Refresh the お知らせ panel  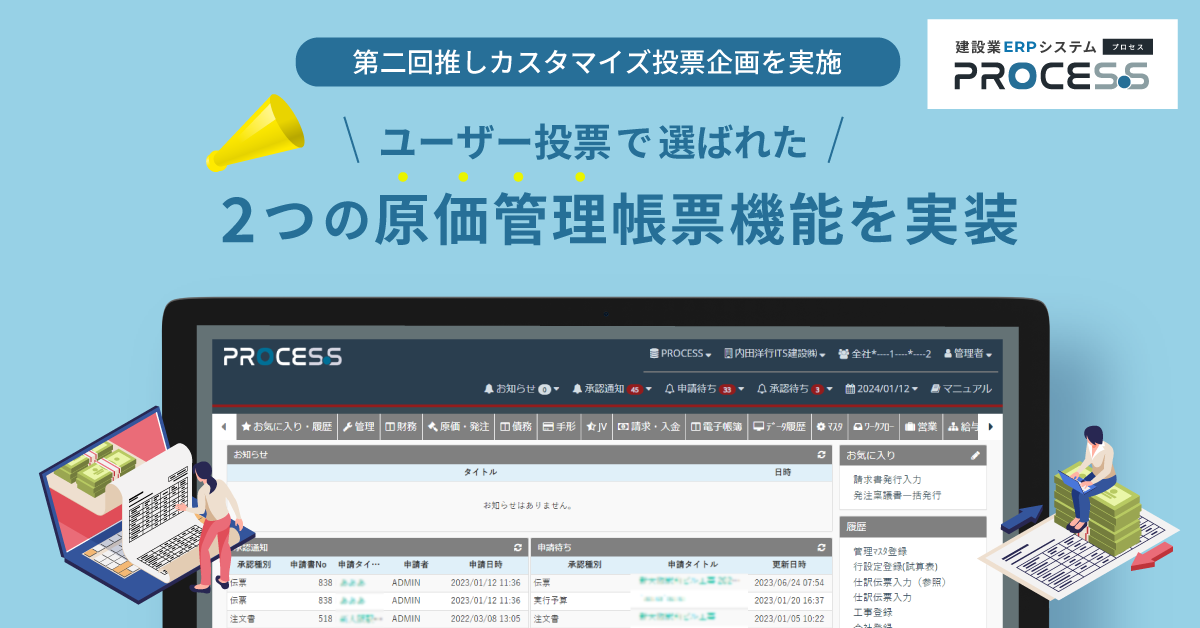click(x=821, y=455)
